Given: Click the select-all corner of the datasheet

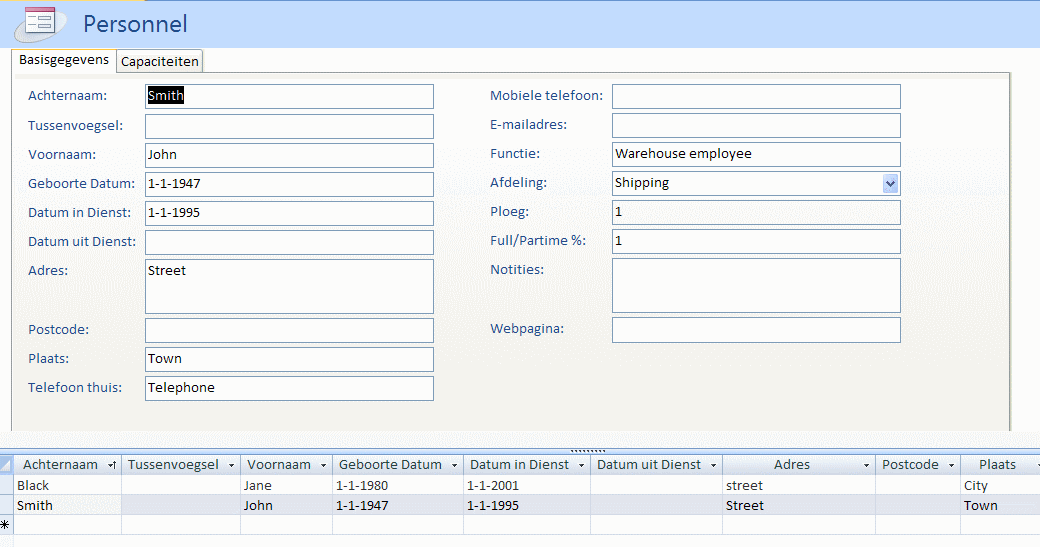Looking at the screenshot, I should pyautogui.click(x=7, y=464).
